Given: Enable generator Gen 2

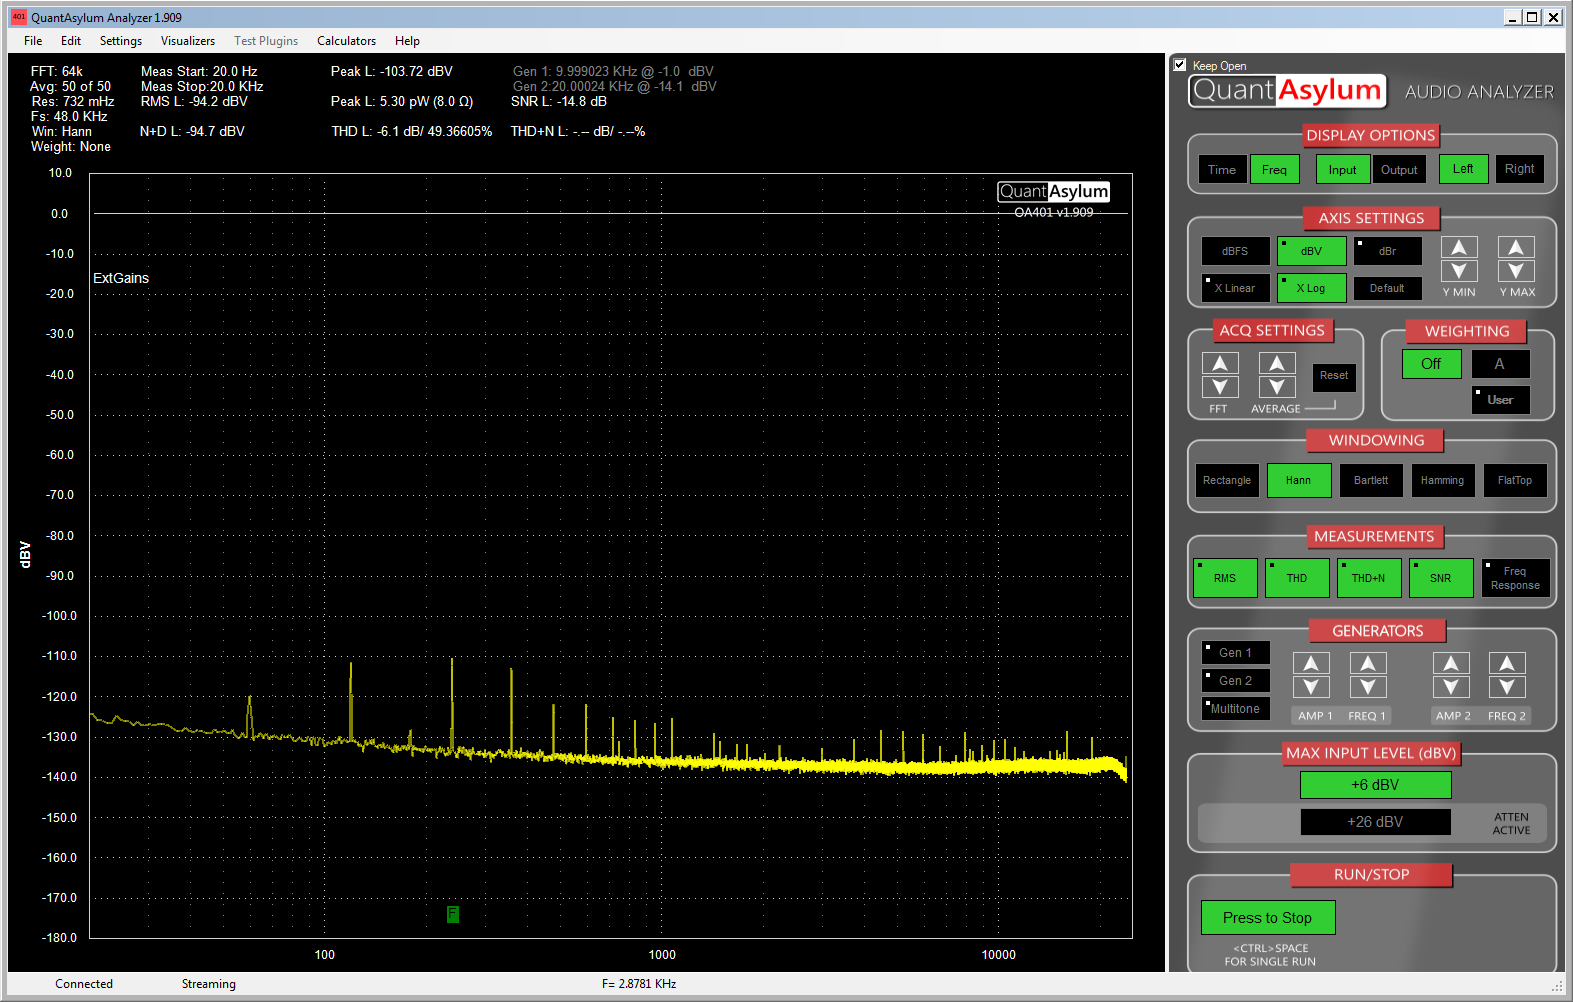Looking at the screenshot, I should pos(1236,681).
